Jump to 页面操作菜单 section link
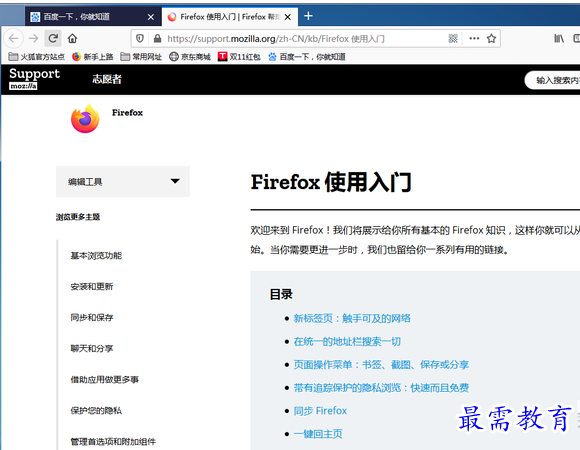Viewport: 580px width, 450px height. click(381, 365)
